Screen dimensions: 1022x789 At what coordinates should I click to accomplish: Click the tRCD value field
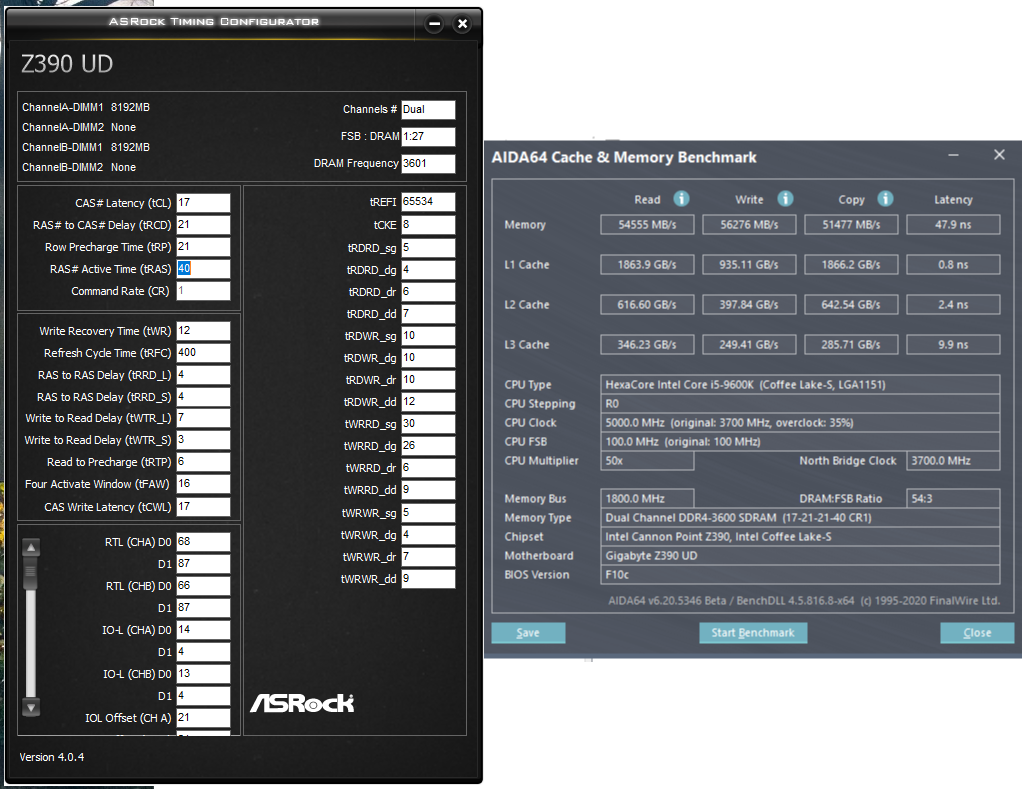(203, 225)
